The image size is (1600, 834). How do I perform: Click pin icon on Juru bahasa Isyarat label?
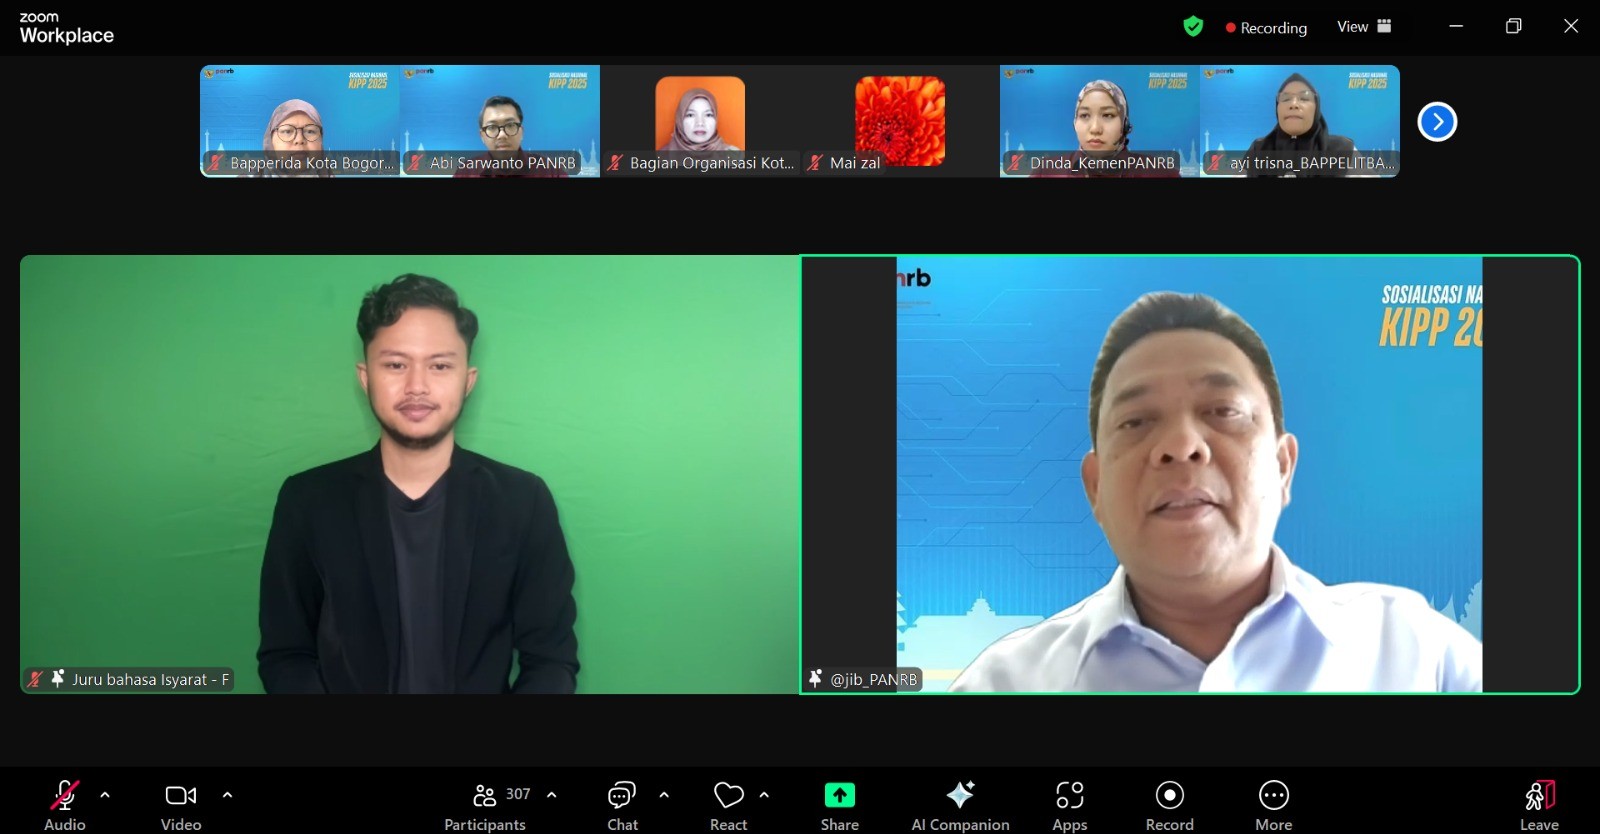point(58,678)
